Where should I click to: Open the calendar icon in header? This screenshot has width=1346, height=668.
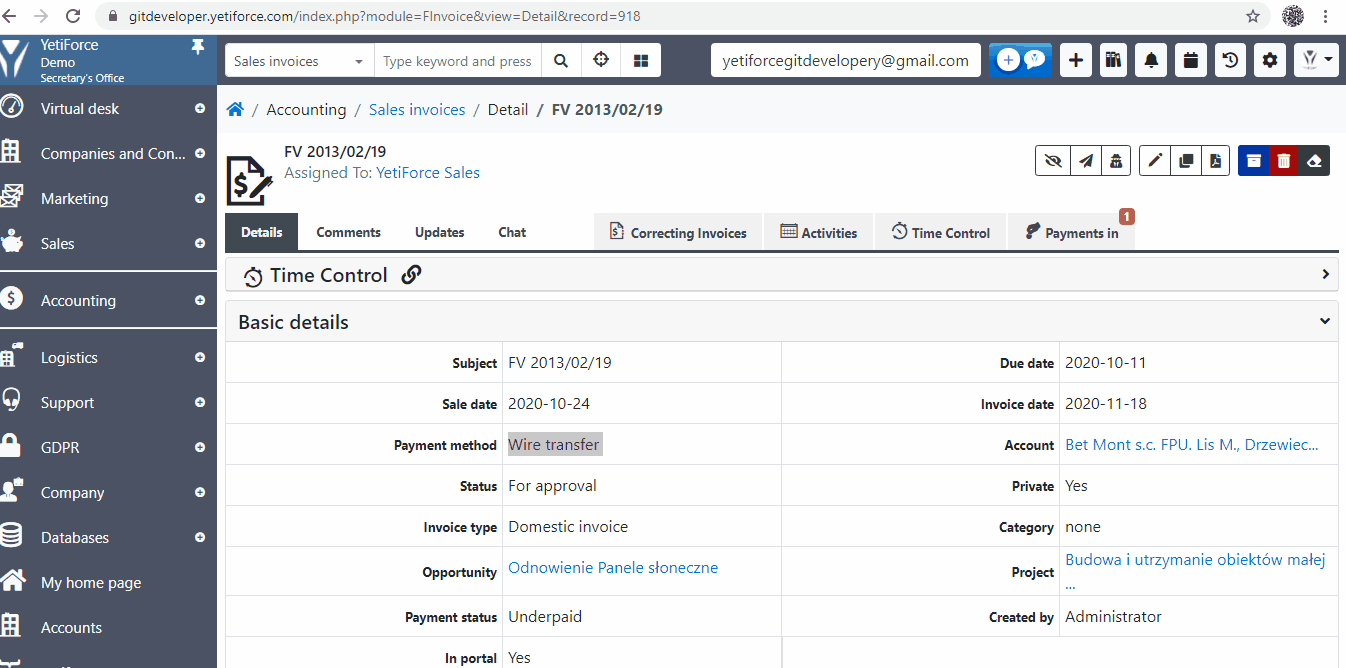click(1191, 61)
